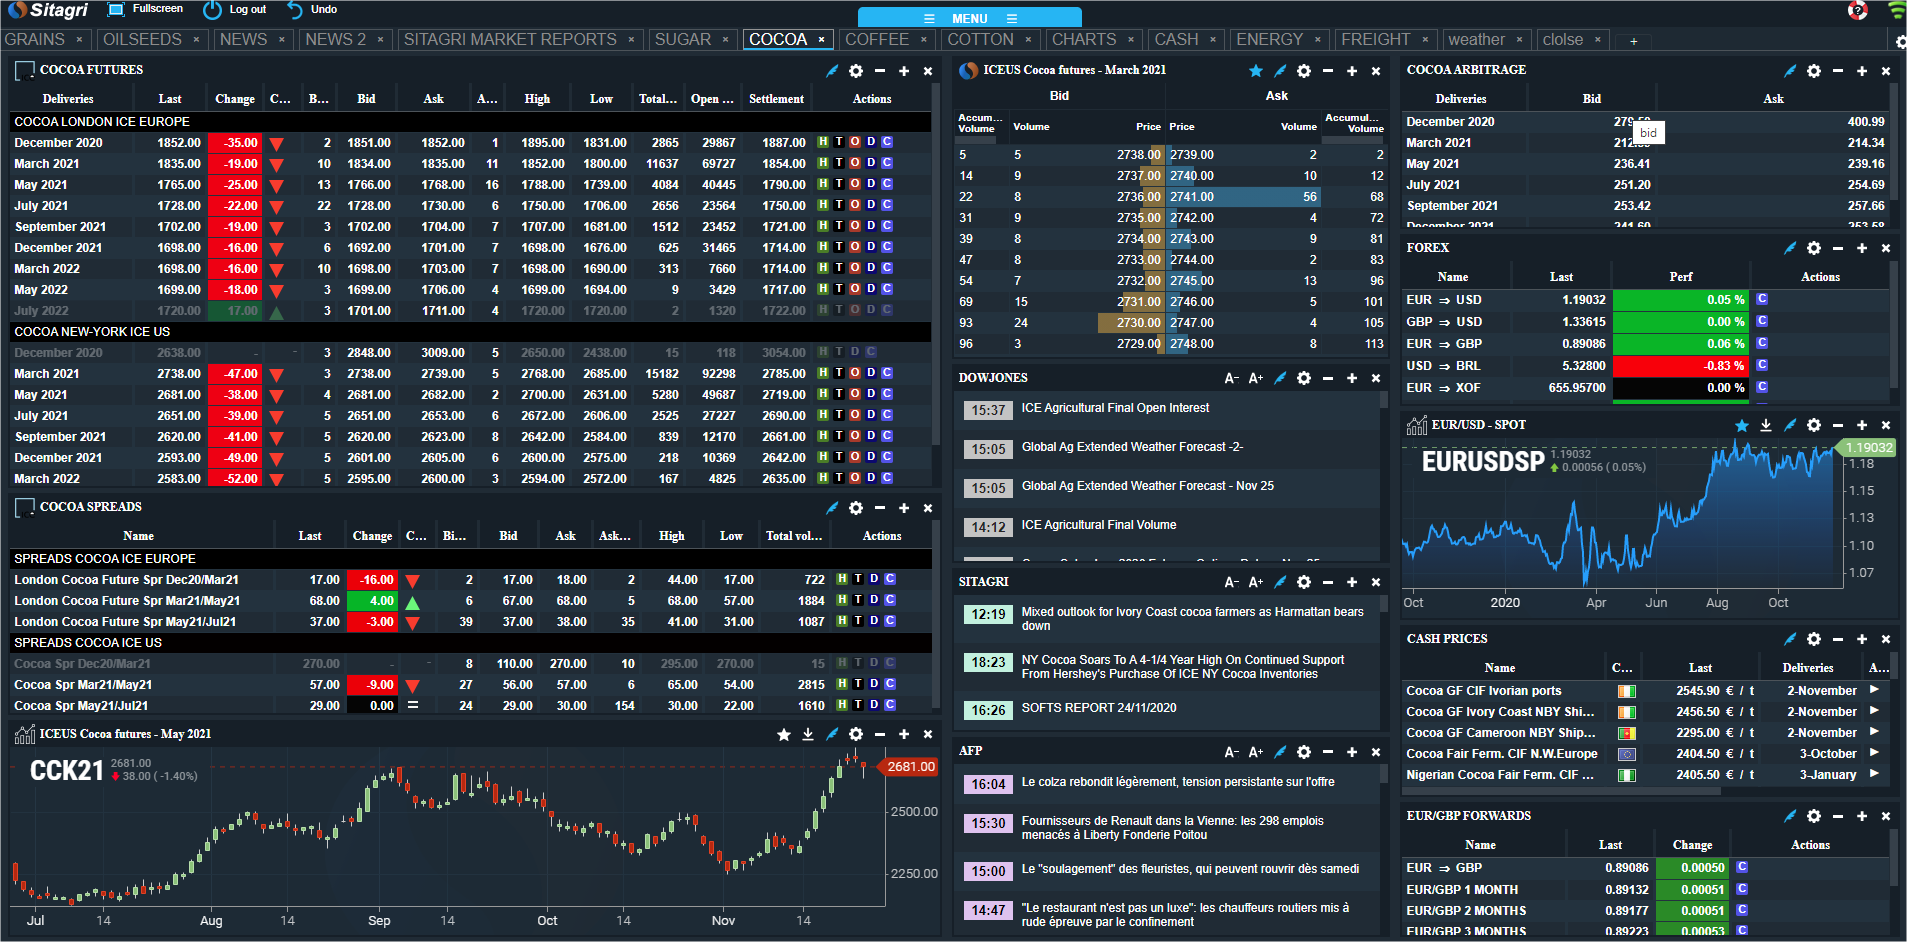Screen dimensions: 1907x942
Task: Open settings gear at tab bar right edge
Action: tap(1900, 42)
